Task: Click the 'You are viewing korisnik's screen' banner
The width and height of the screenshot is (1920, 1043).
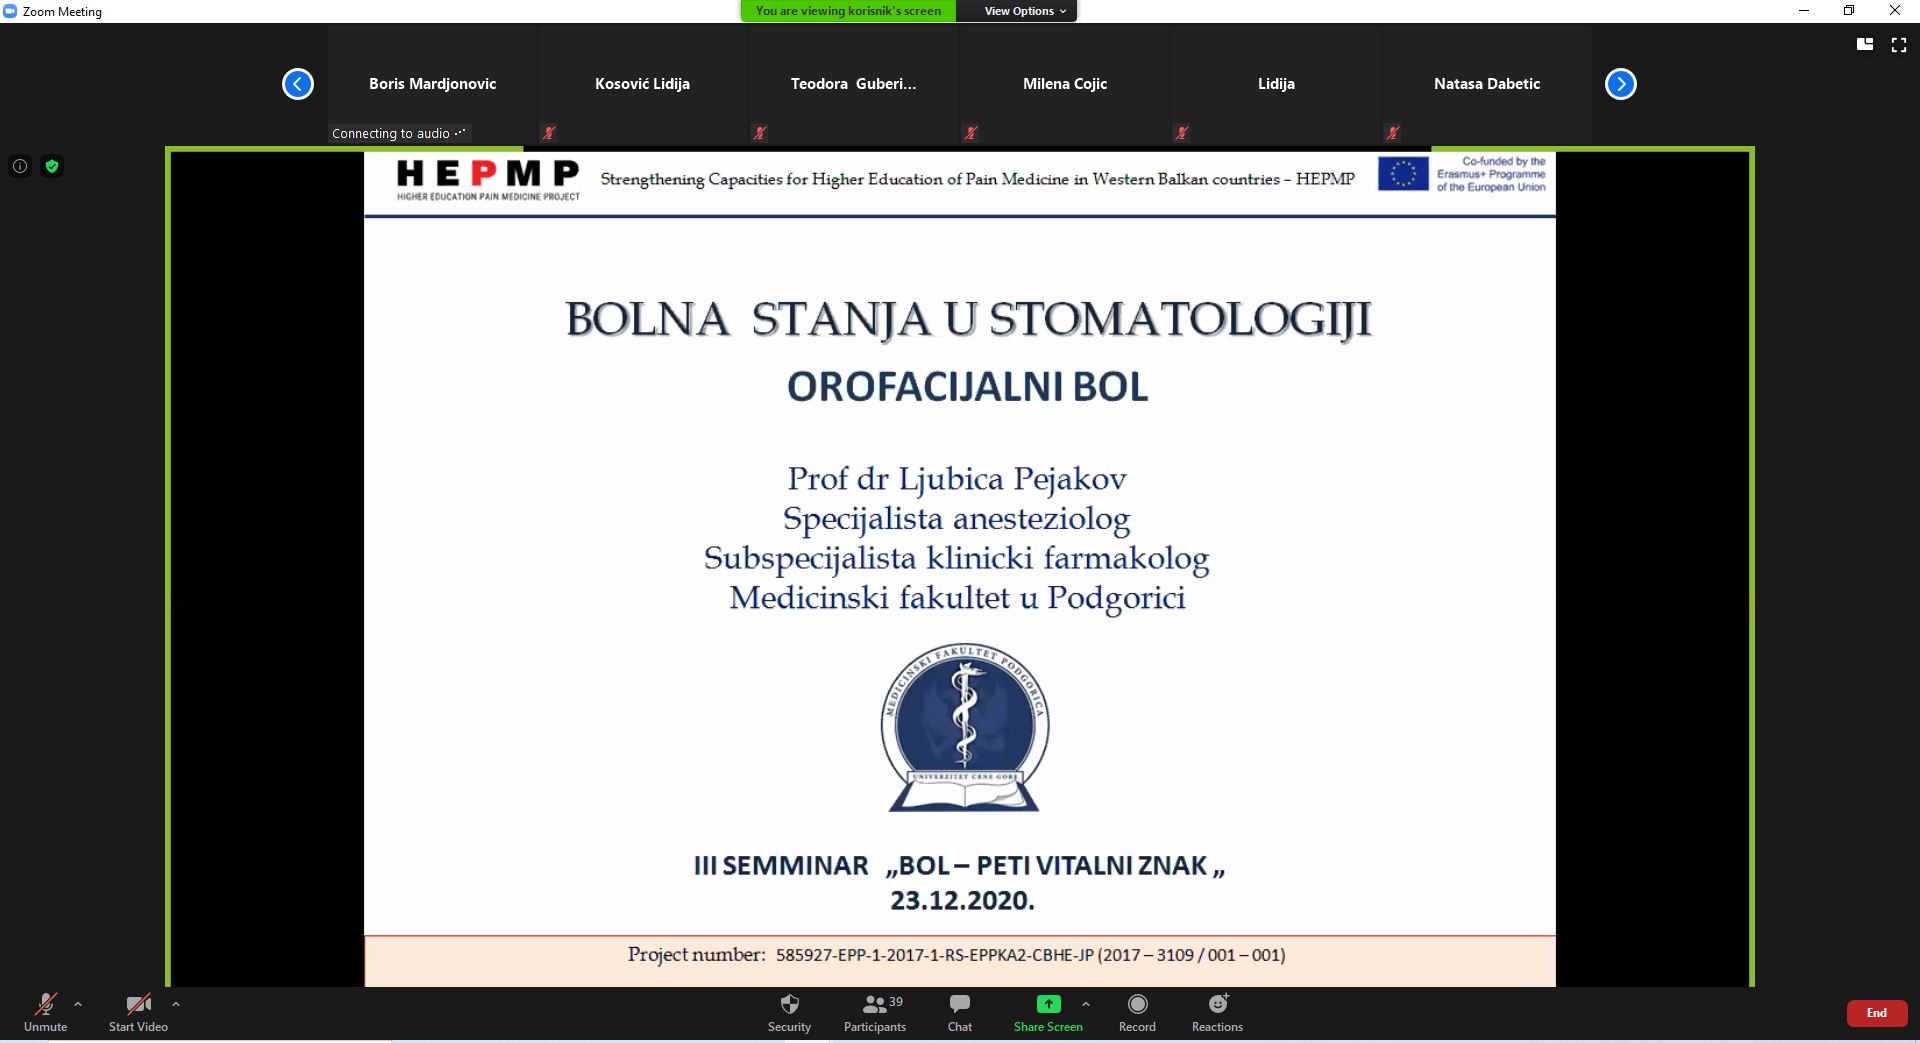Action: pos(848,11)
